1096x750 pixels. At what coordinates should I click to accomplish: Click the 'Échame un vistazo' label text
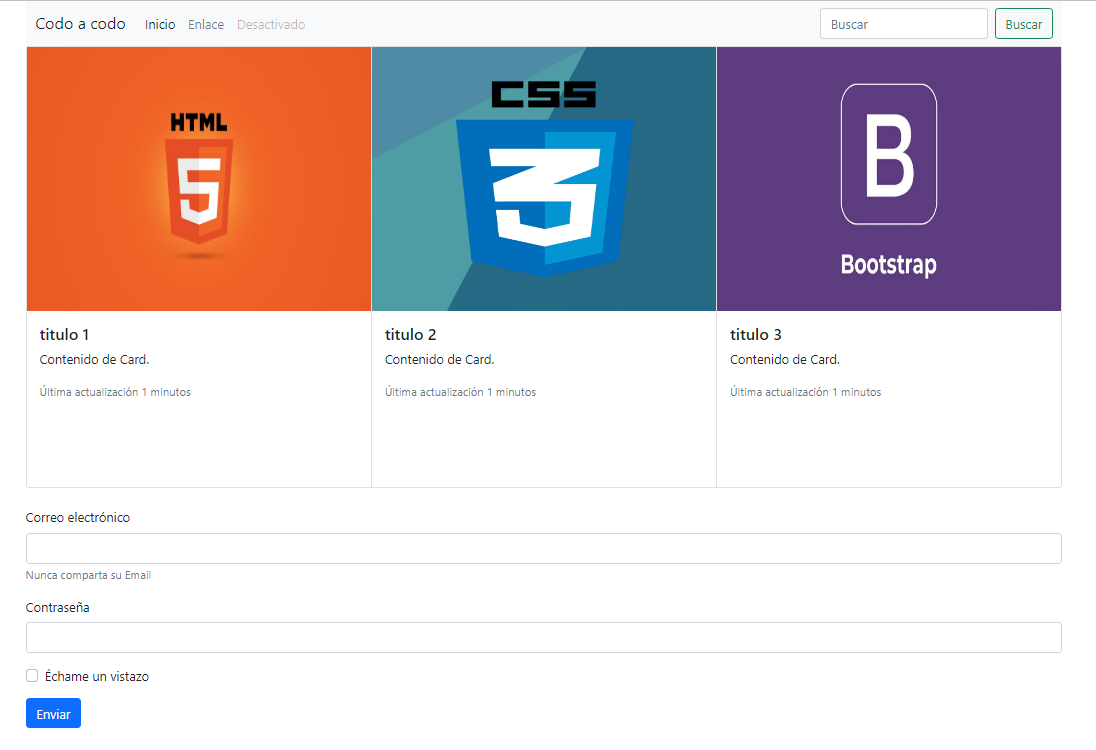tap(97, 676)
